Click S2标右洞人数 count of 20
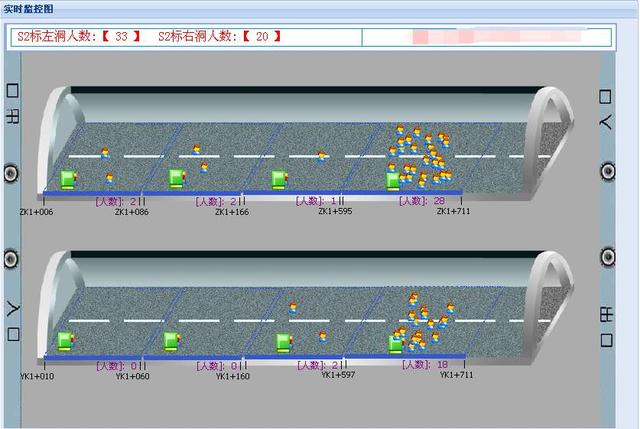 tap(262, 37)
